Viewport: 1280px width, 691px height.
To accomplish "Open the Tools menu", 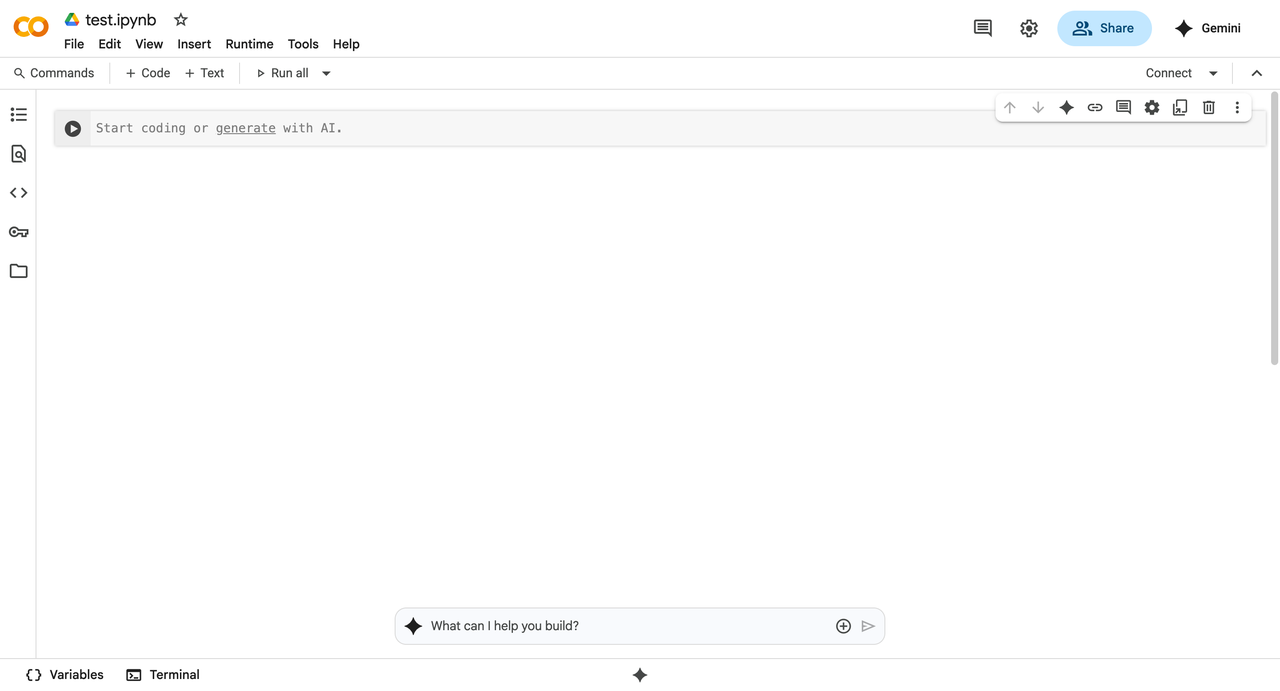I will coord(303,44).
